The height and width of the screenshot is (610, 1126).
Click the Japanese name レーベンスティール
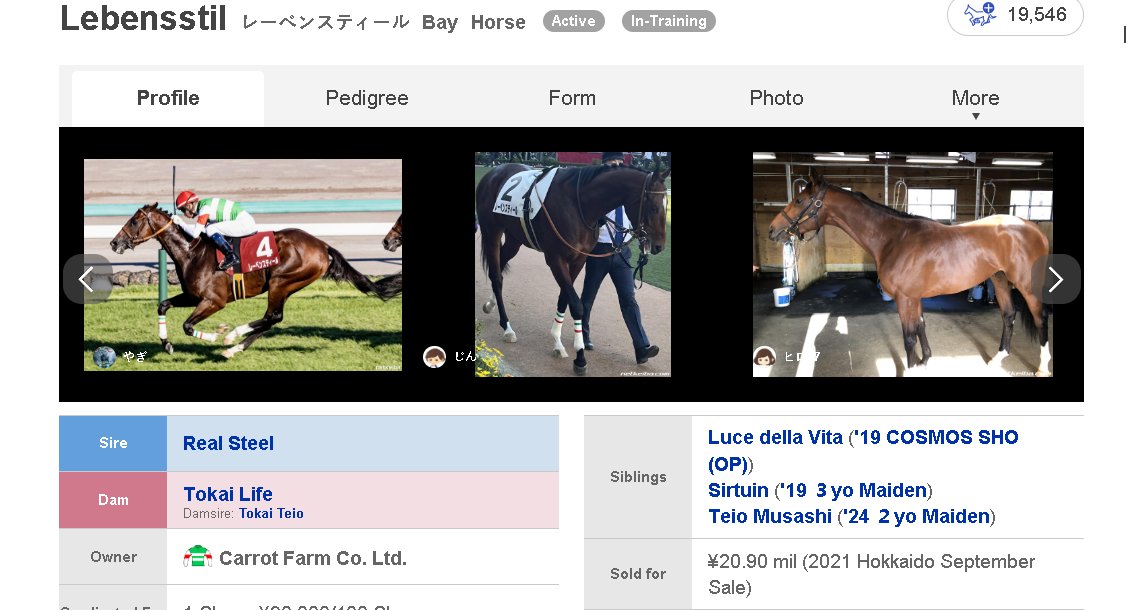pyautogui.click(x=326, y=22)
